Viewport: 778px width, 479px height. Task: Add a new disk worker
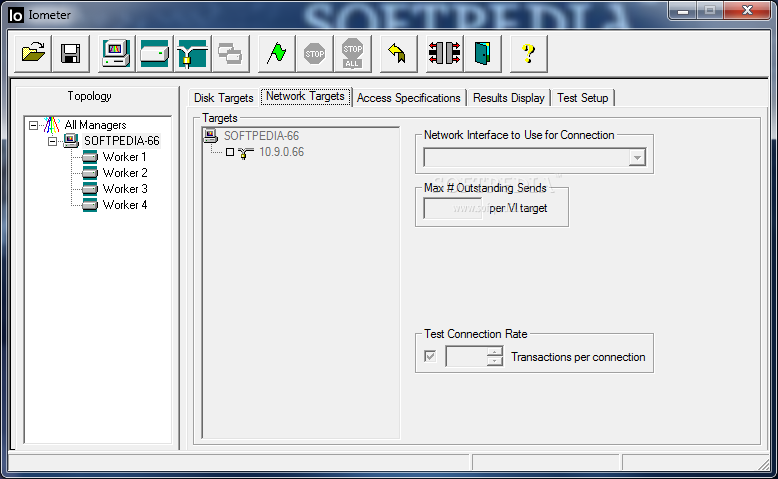pos(154,53)
